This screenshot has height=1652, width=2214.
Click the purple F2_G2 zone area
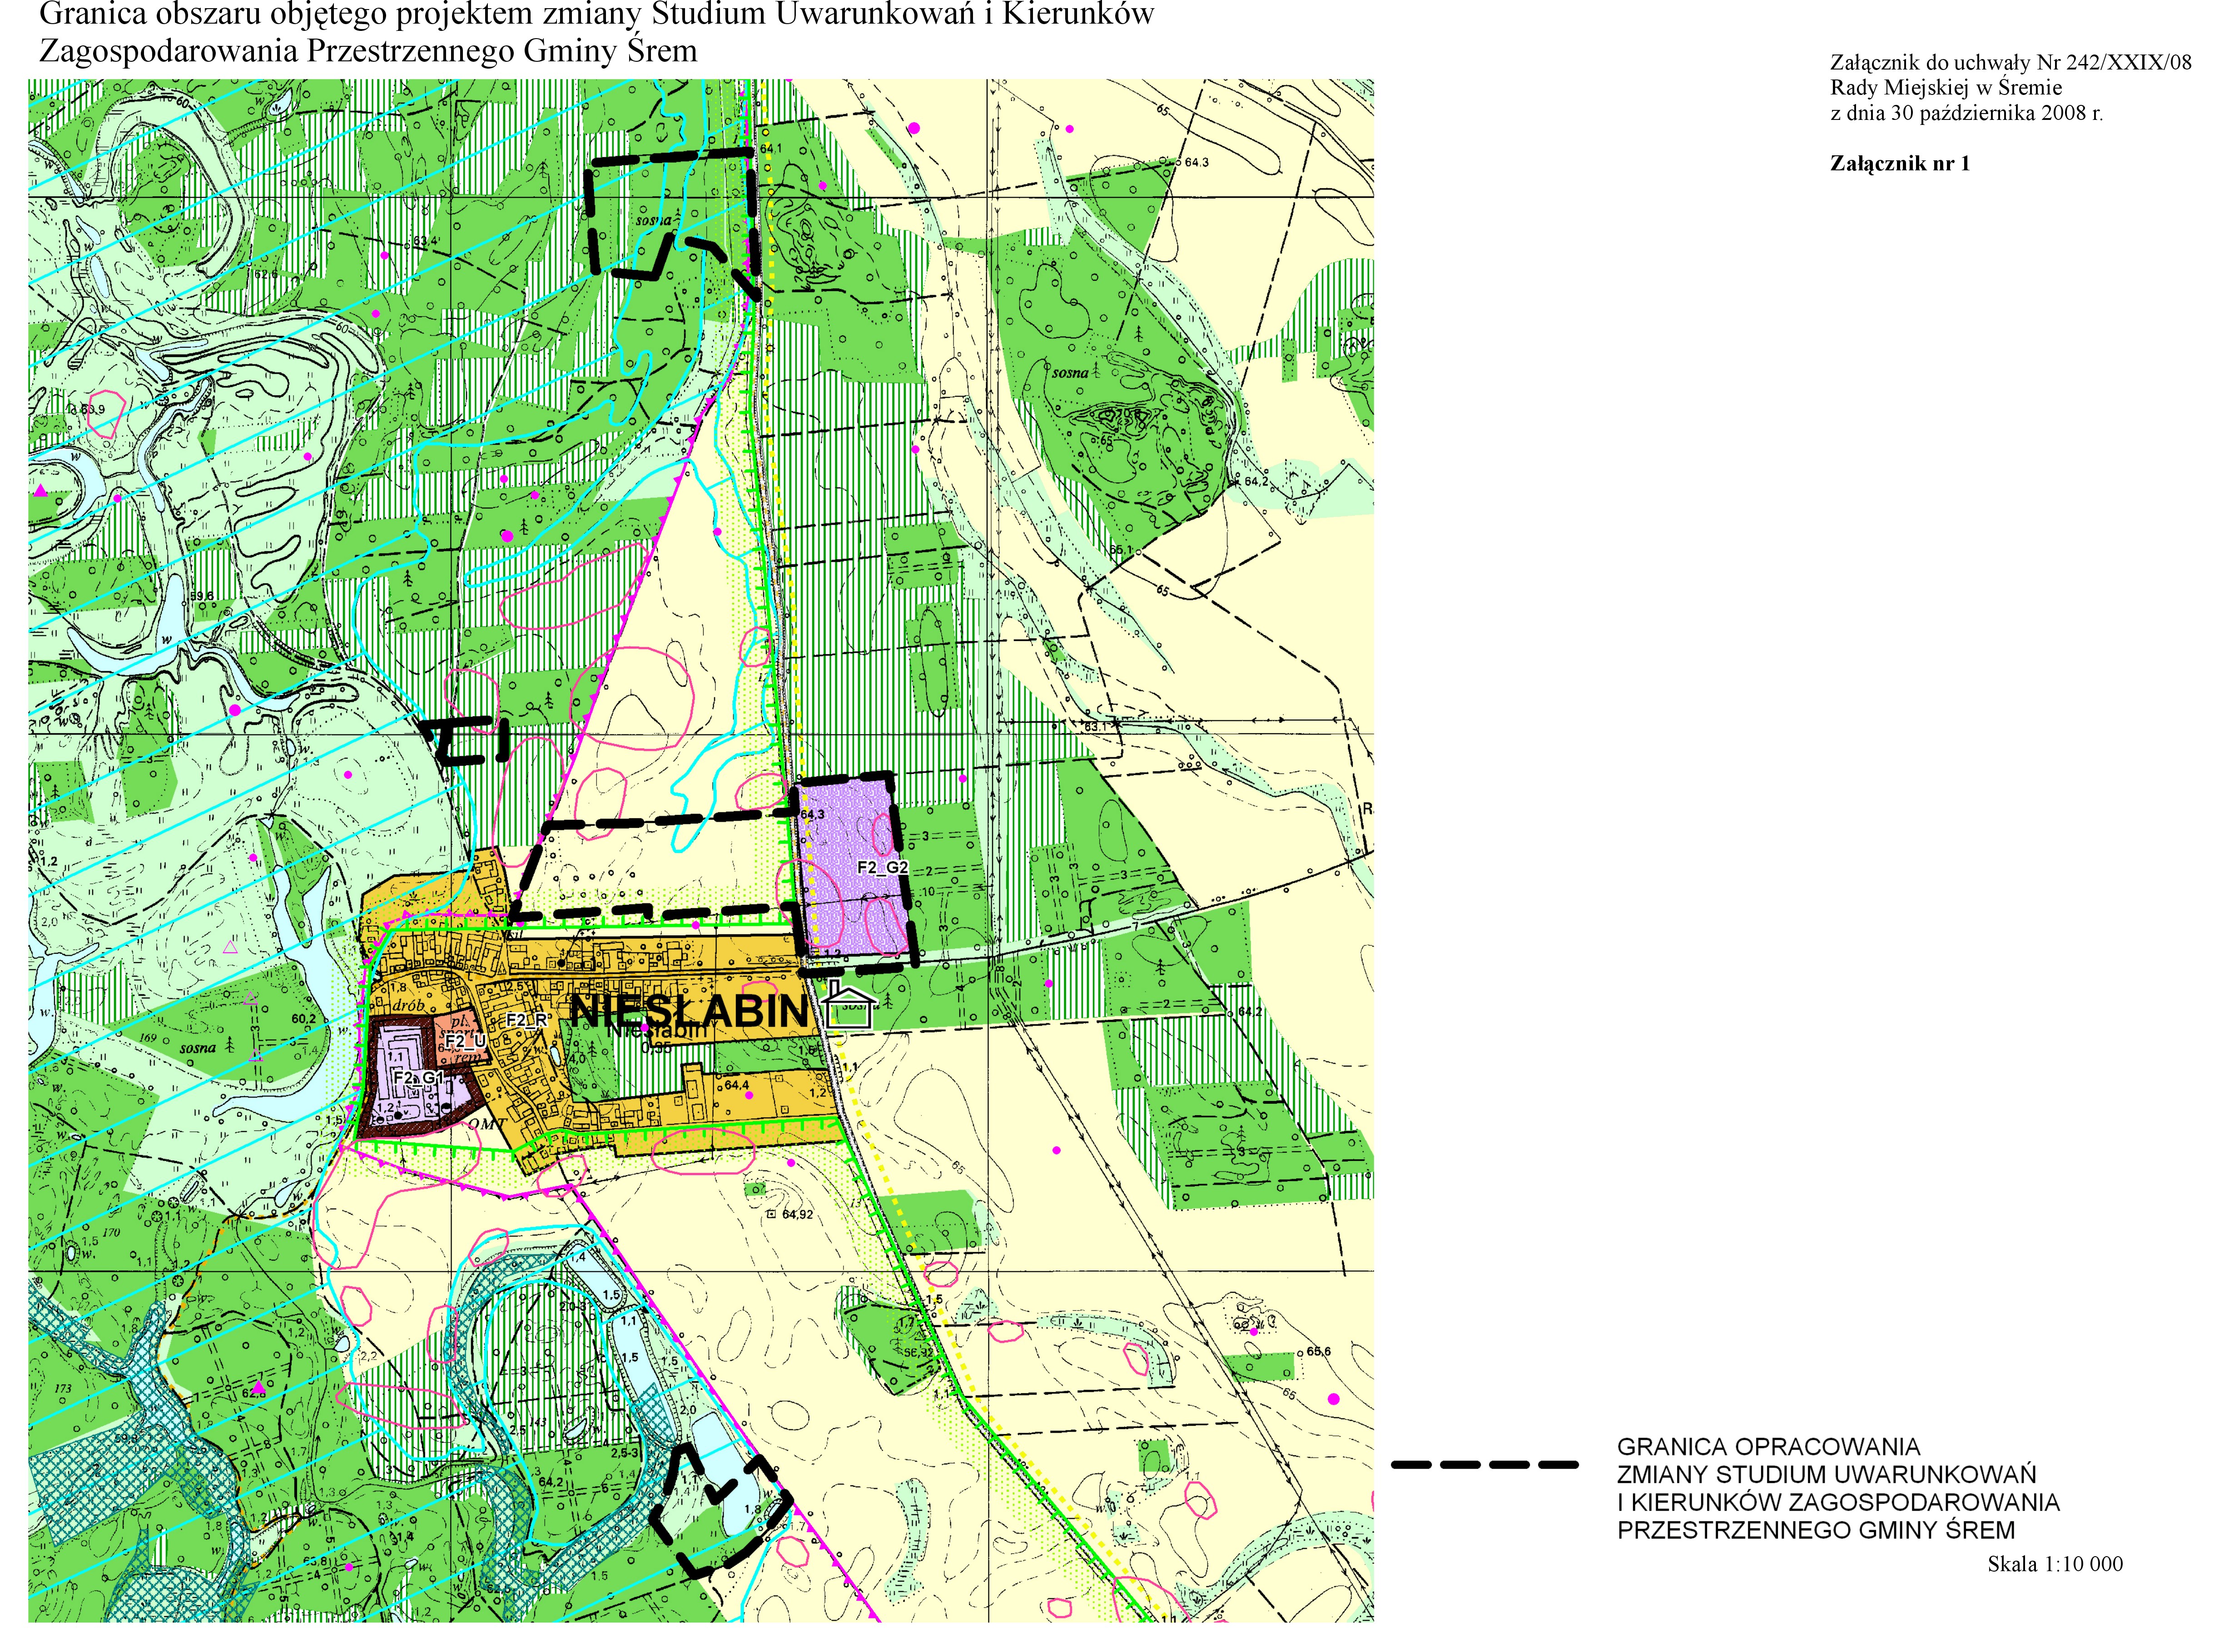coord(845,835)
